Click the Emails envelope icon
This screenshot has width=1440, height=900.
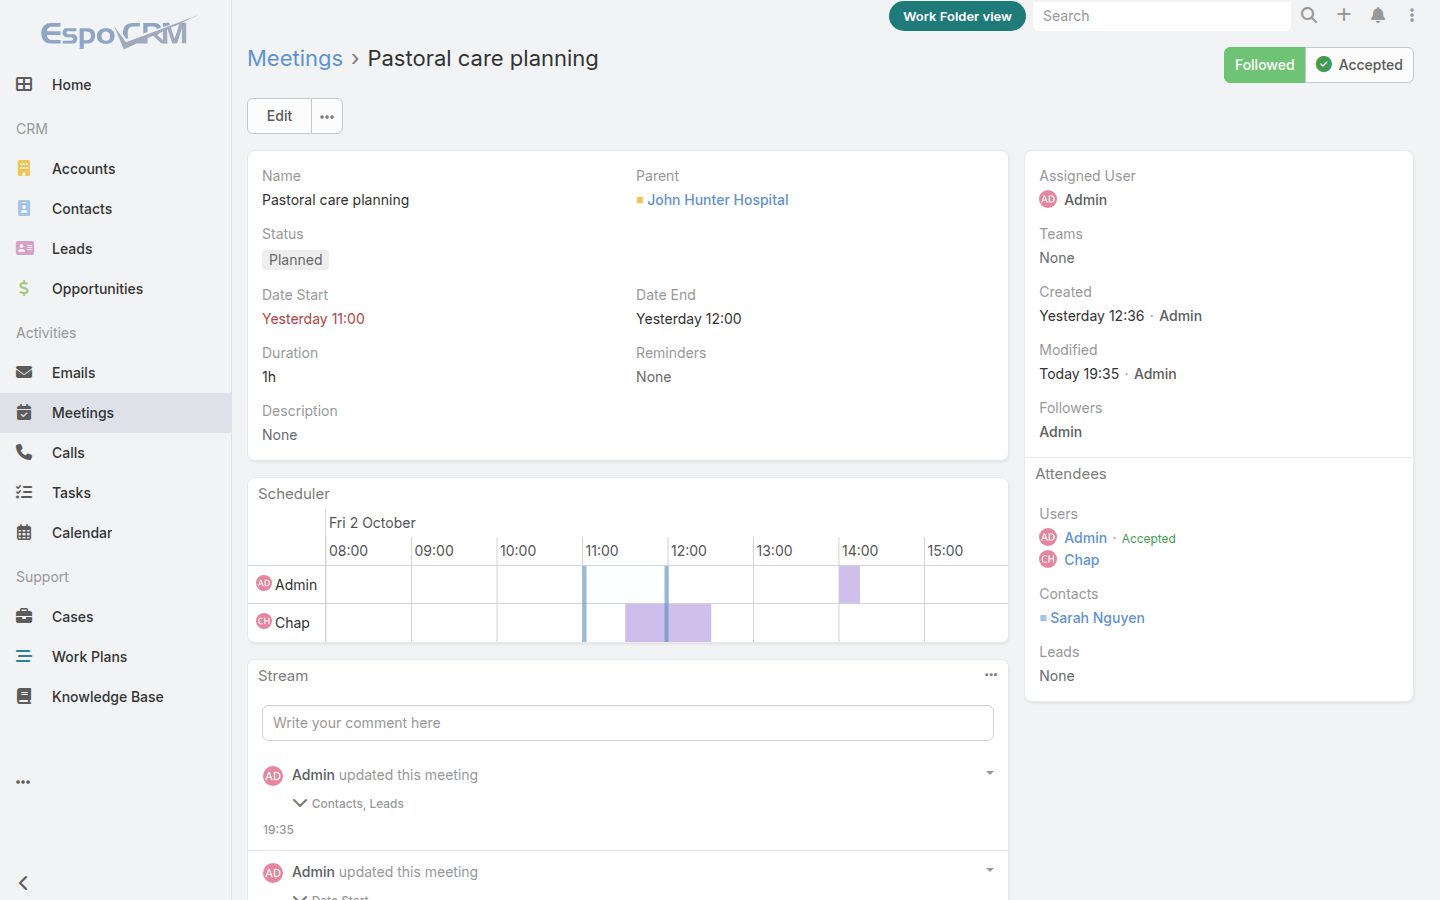pos(24,373)
